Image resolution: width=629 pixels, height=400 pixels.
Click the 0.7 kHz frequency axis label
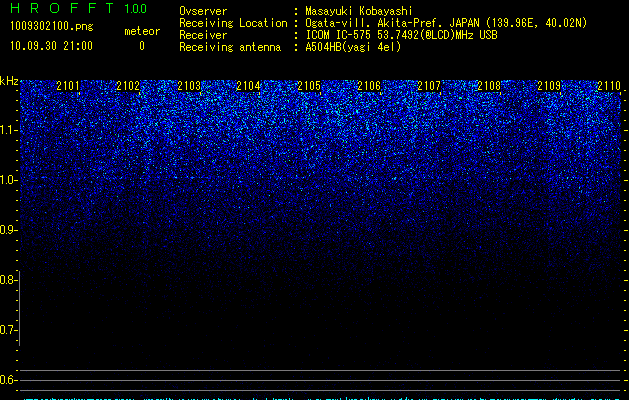(9, 330)
